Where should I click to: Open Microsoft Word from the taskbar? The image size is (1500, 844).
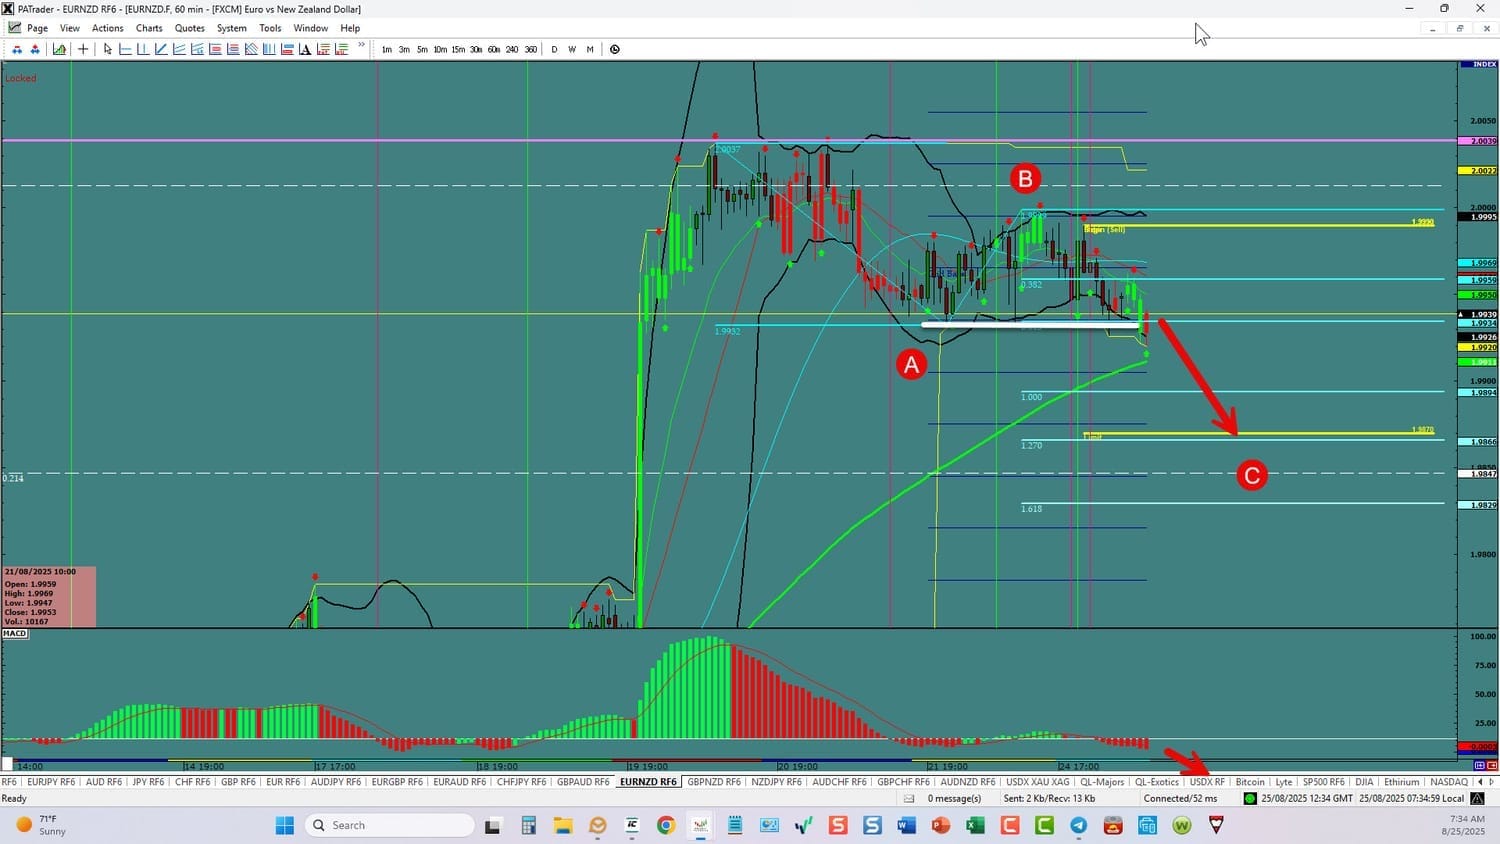pos(907,825)
